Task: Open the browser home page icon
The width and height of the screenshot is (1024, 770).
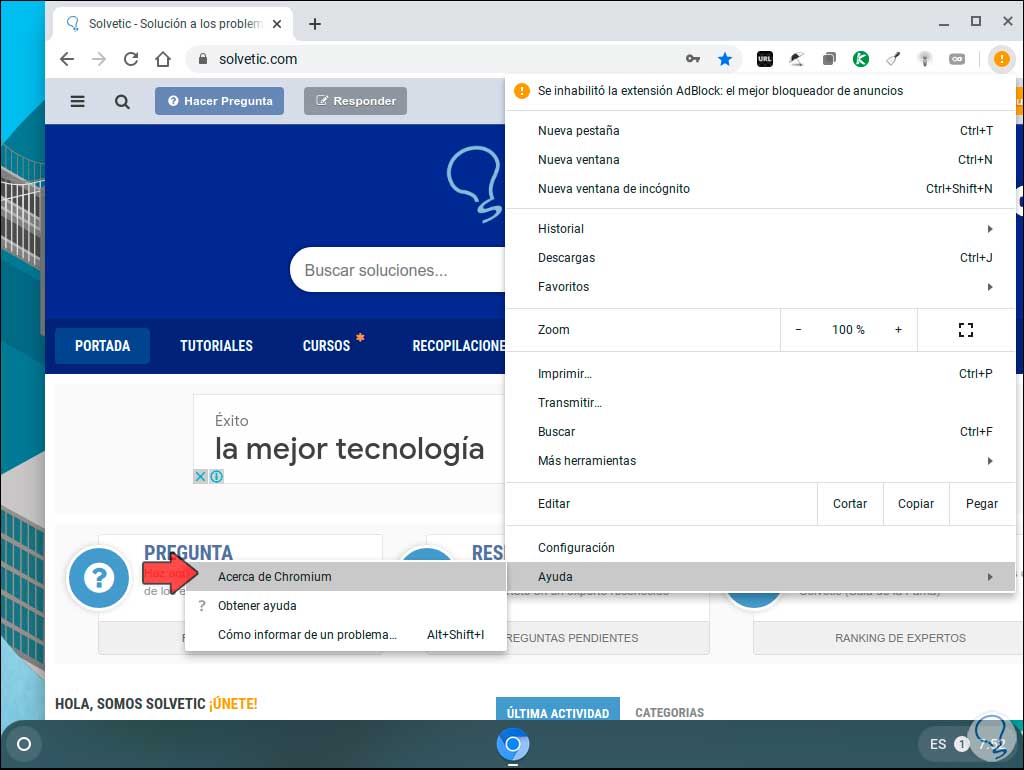Action: point(163,59)
